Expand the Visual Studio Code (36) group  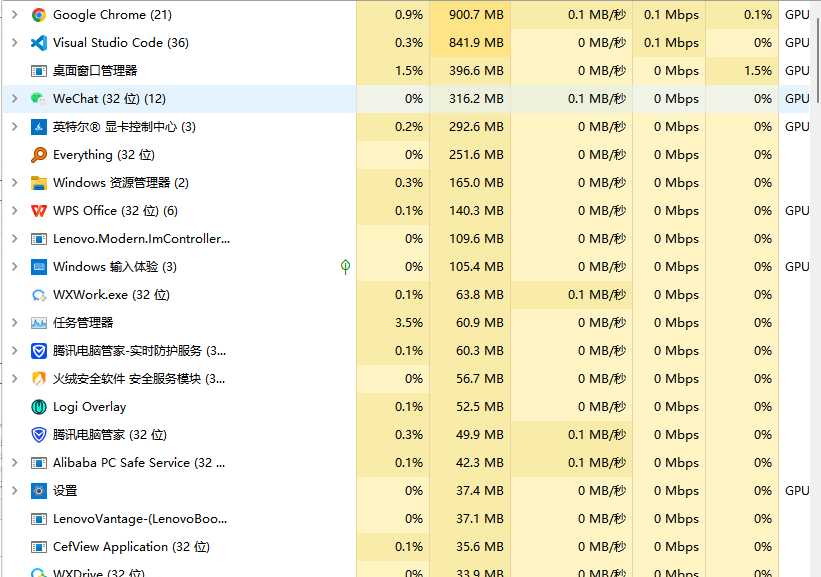coord(15,43)
